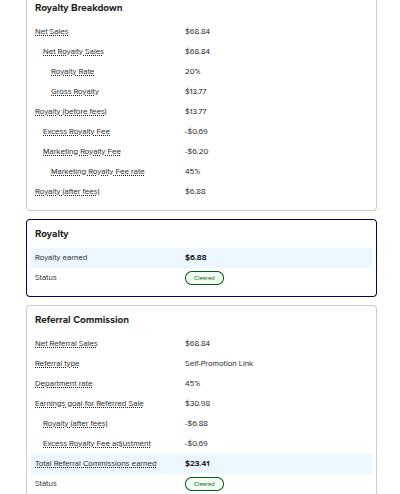Click the Self-Promotion Link value
This screenshot has height=494, width=400.
[x=219, y=364]
